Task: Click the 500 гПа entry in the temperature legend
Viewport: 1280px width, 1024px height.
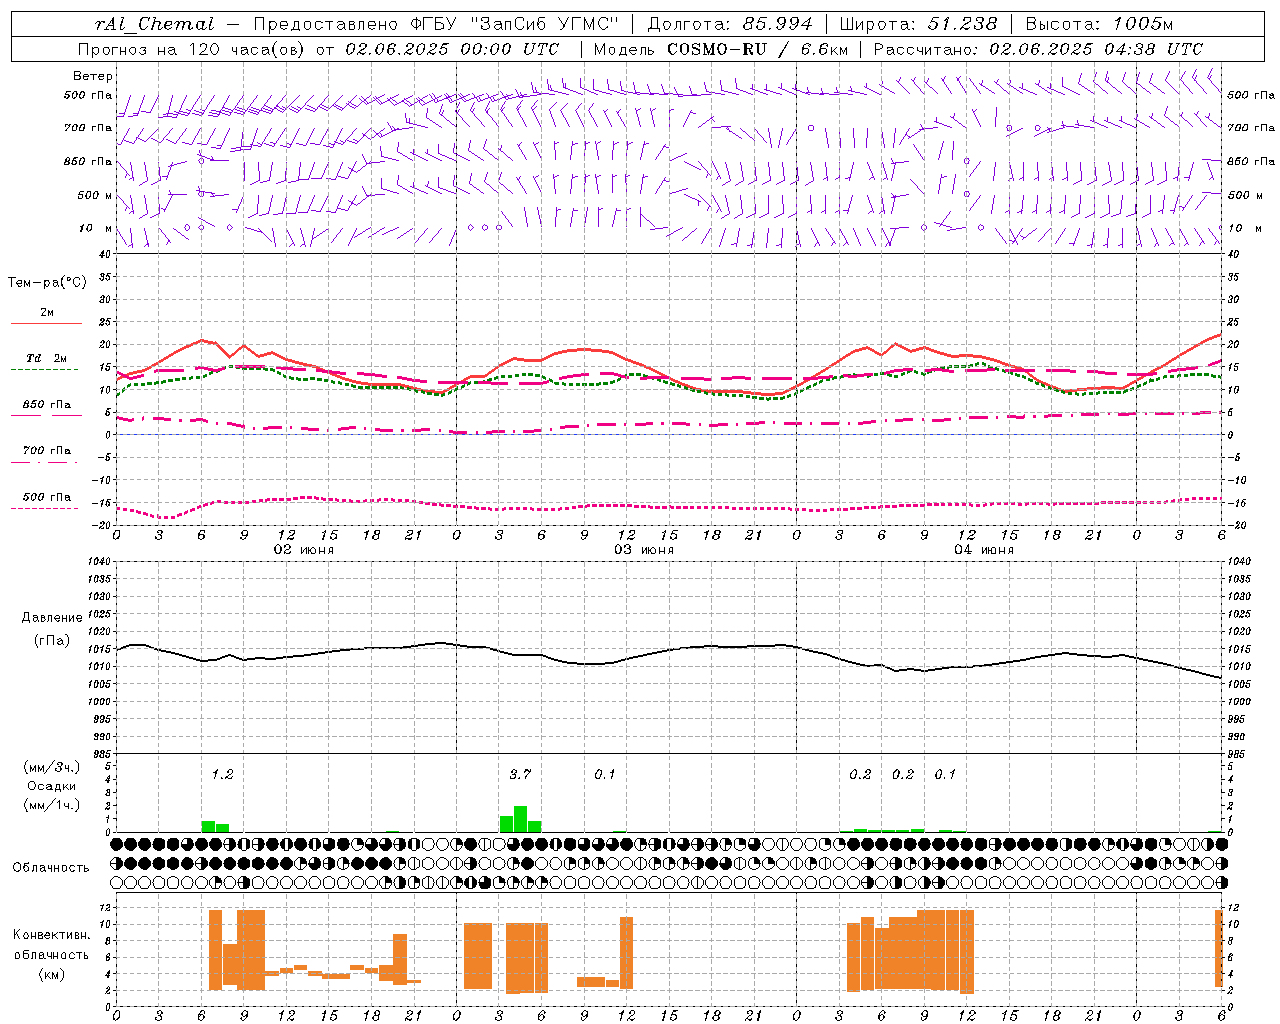Action: (47, 497)
